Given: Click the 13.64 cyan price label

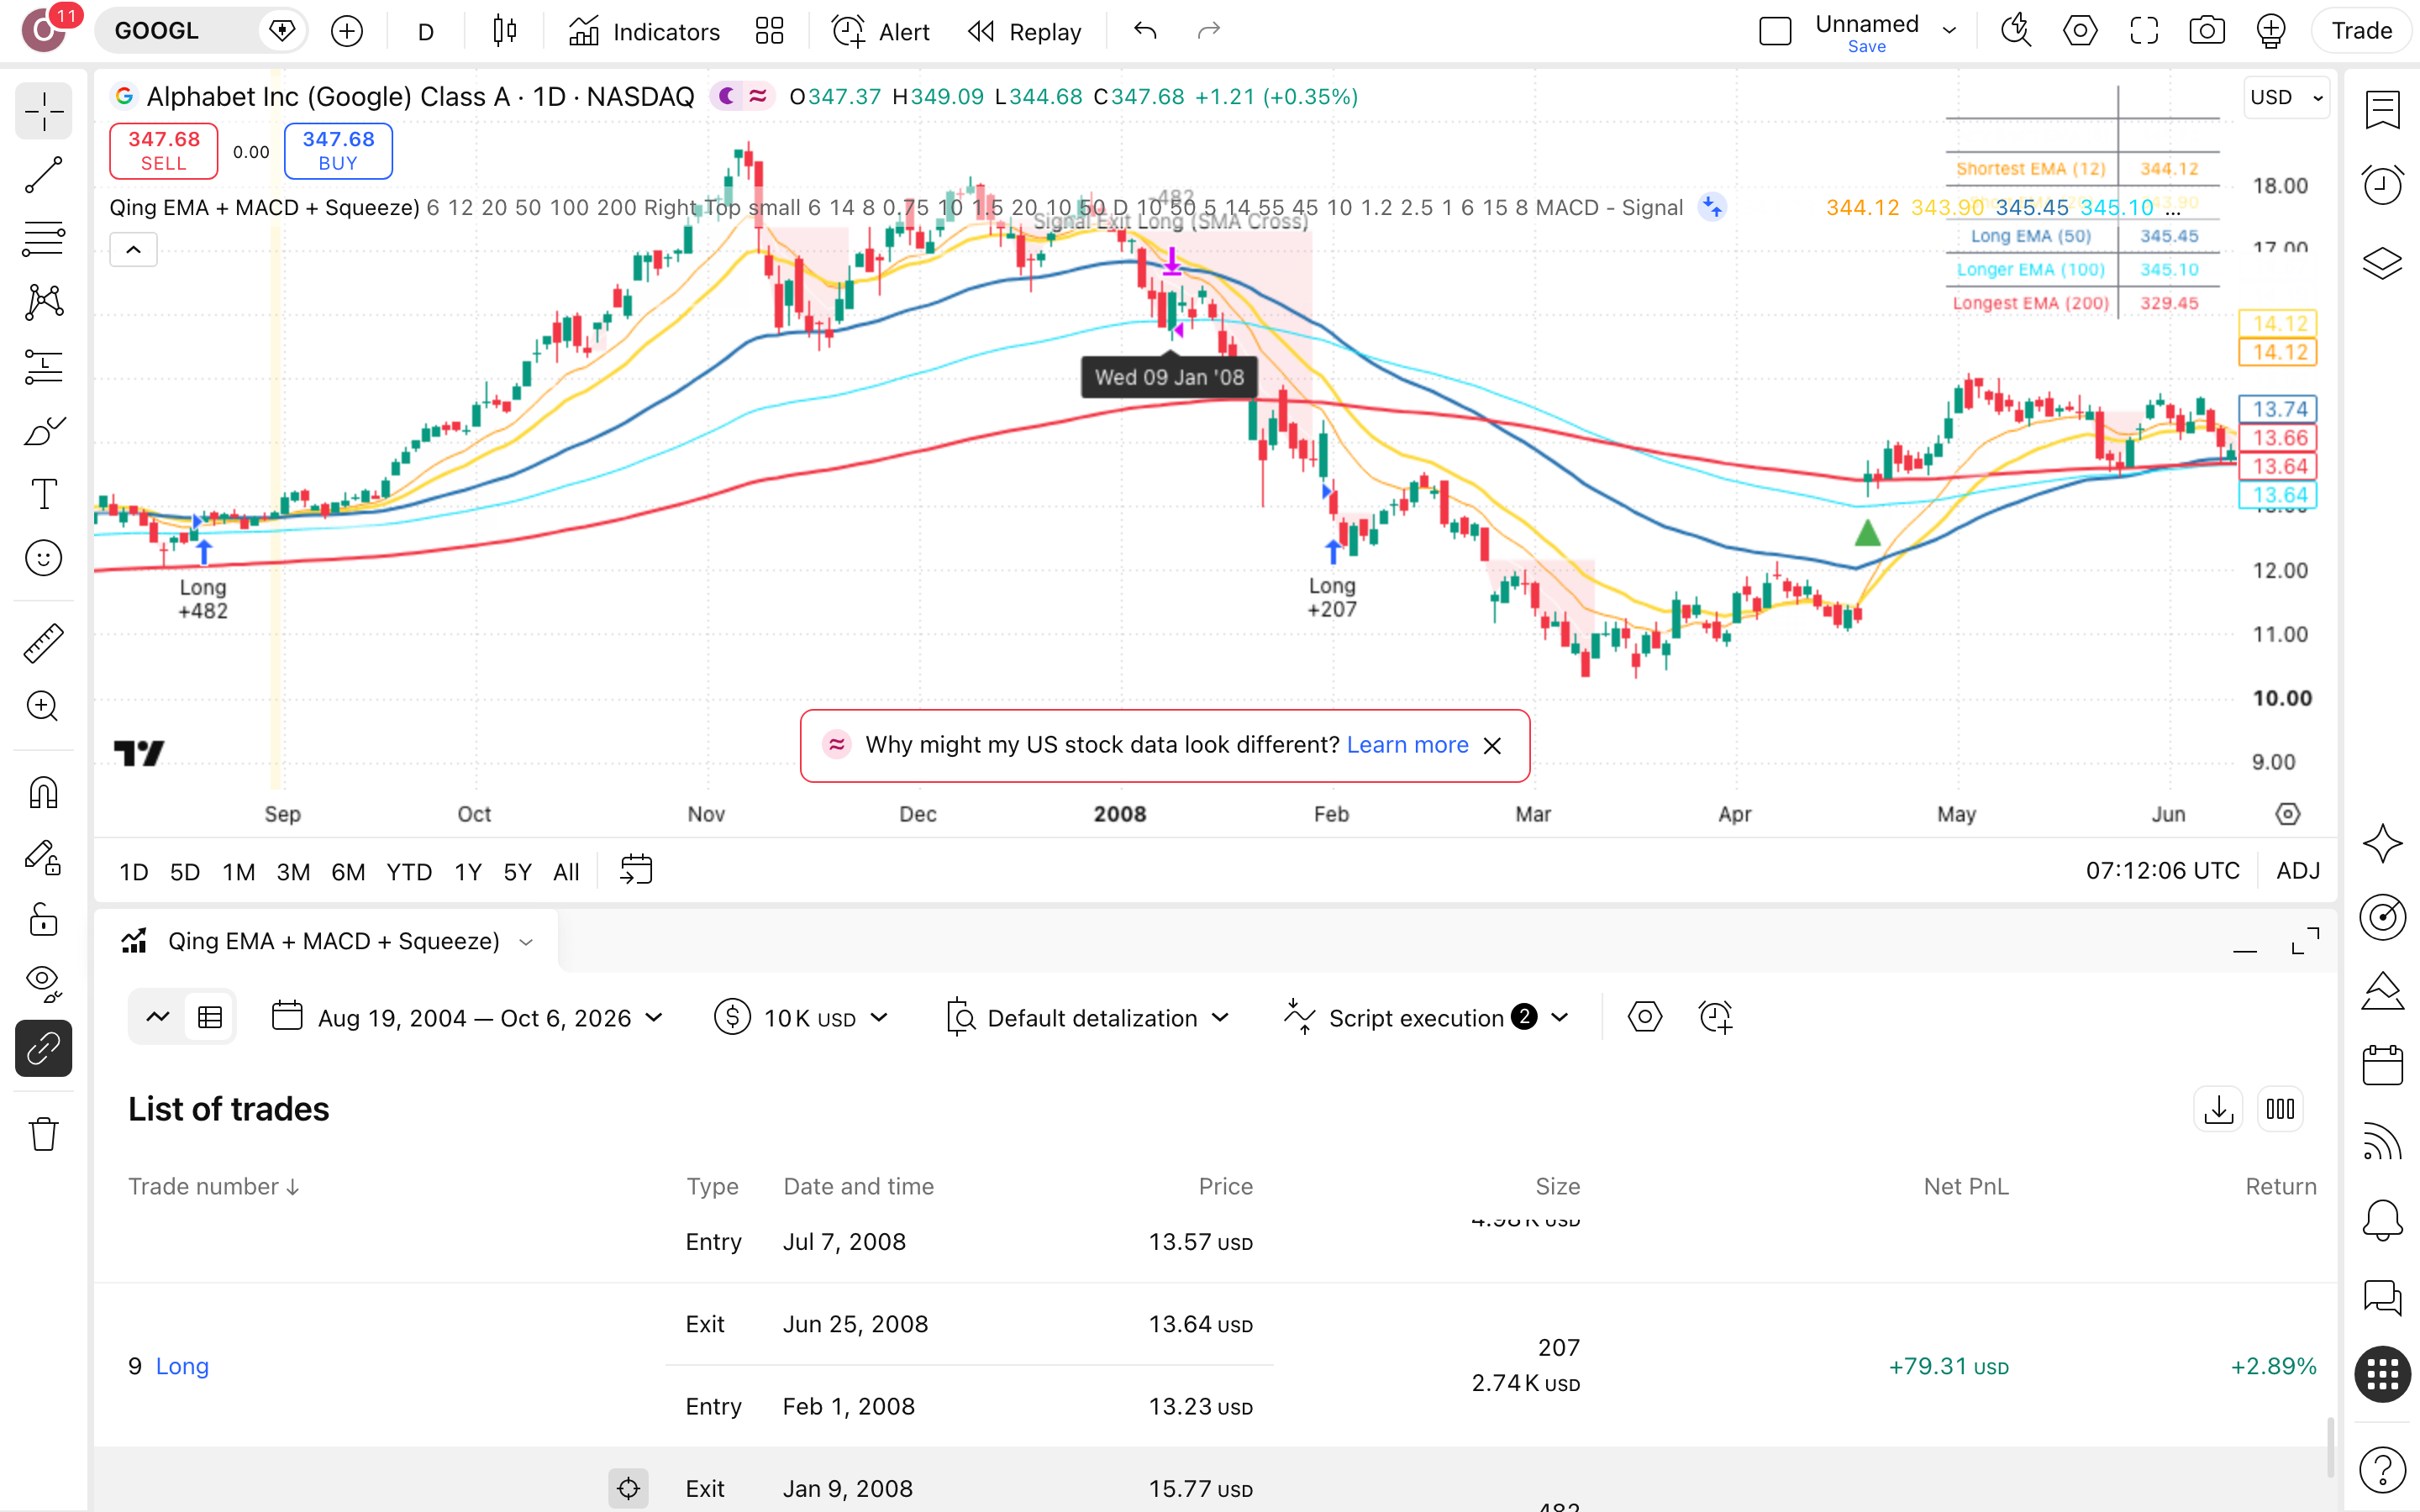Looking at the screenshot, I should pyautogui.click(x=2278, y=495).
